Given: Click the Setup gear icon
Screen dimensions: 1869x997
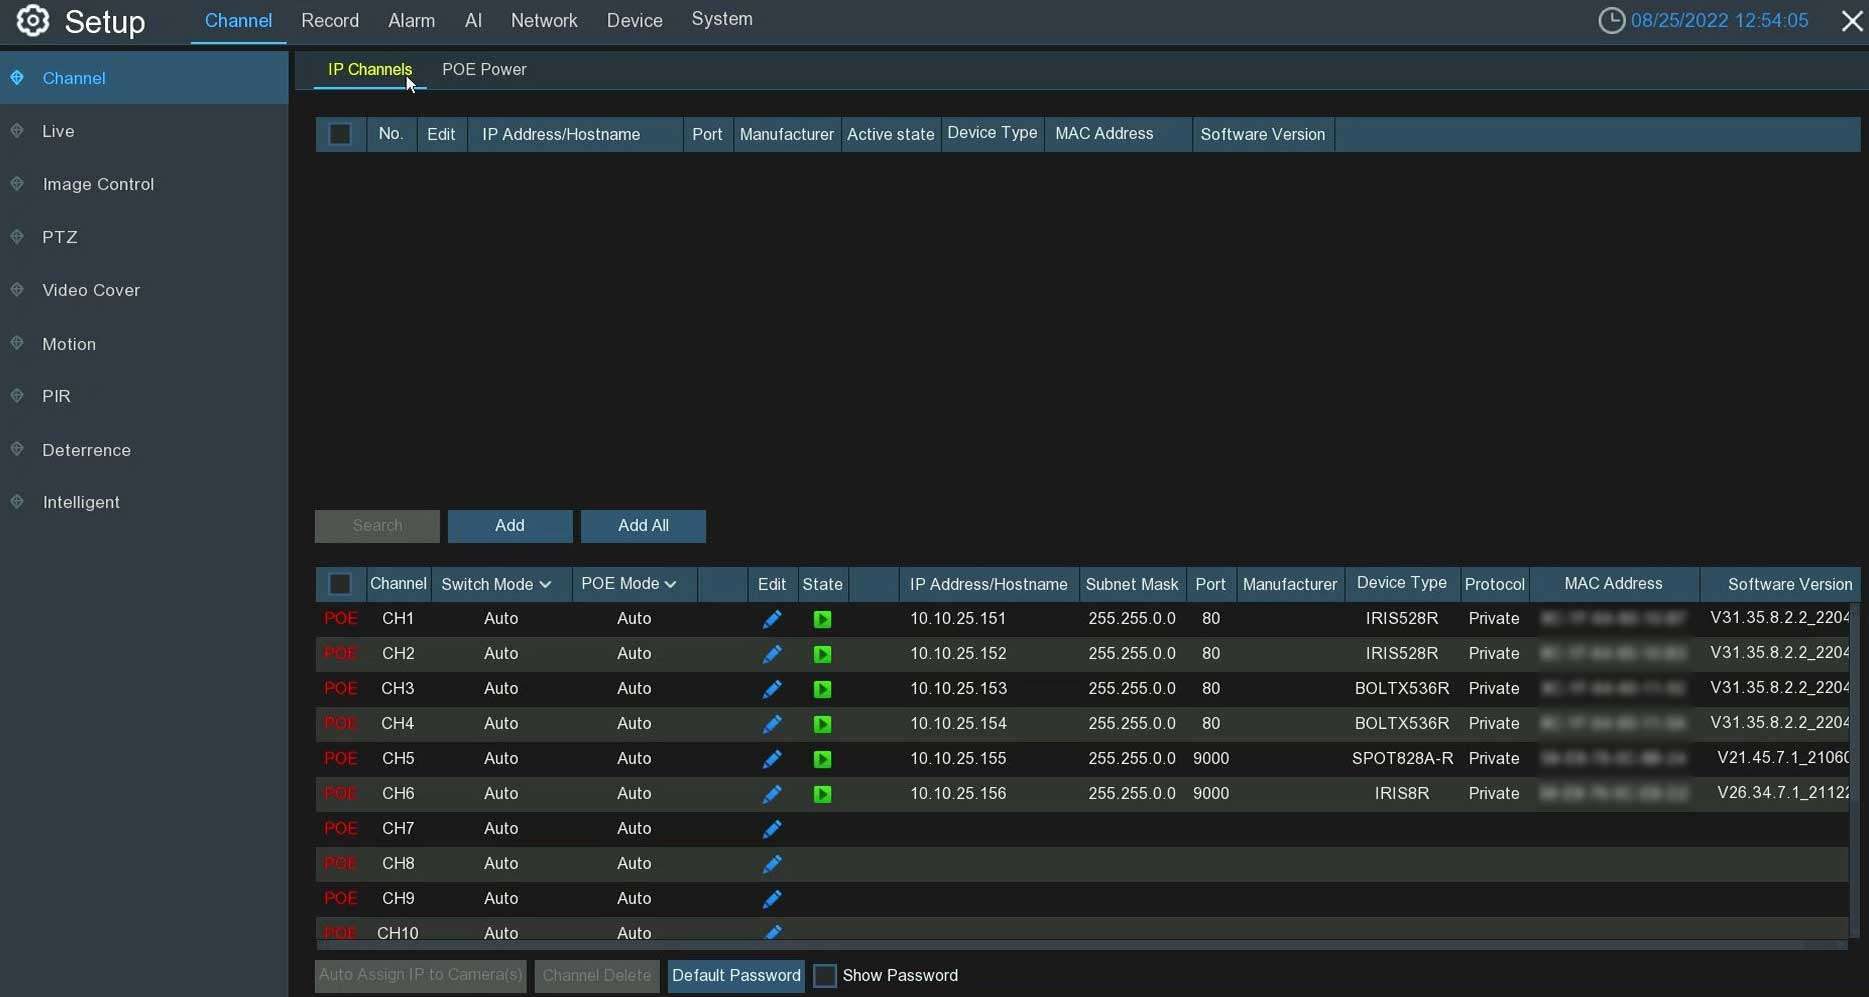Looking at the screenshot, I should 31,20.
